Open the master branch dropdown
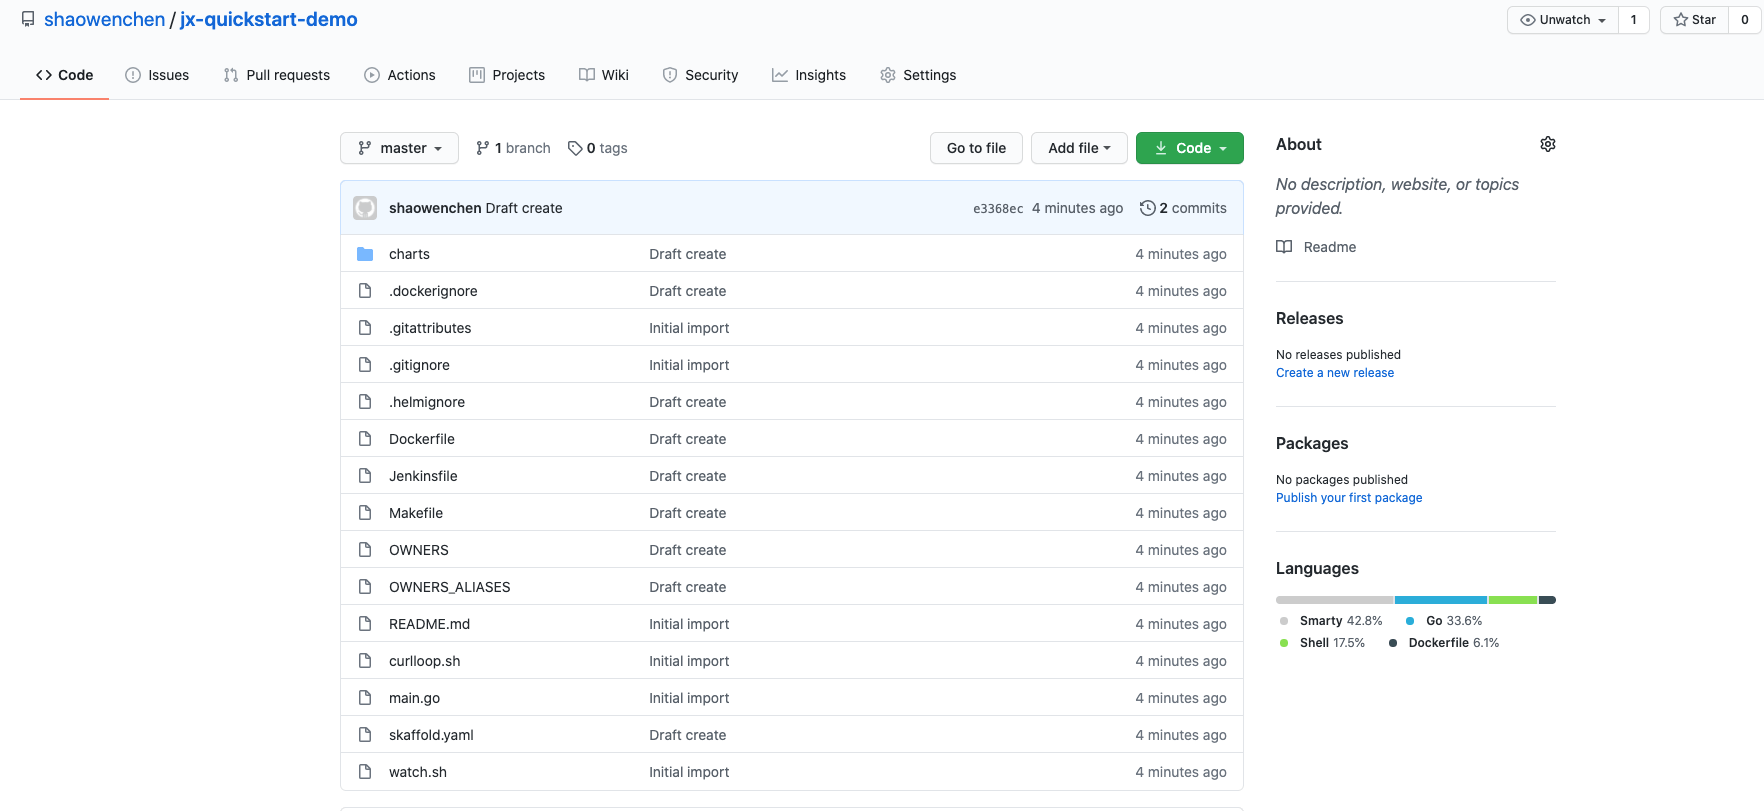The width and height of the screenshot is (1764, 811). 399,148
